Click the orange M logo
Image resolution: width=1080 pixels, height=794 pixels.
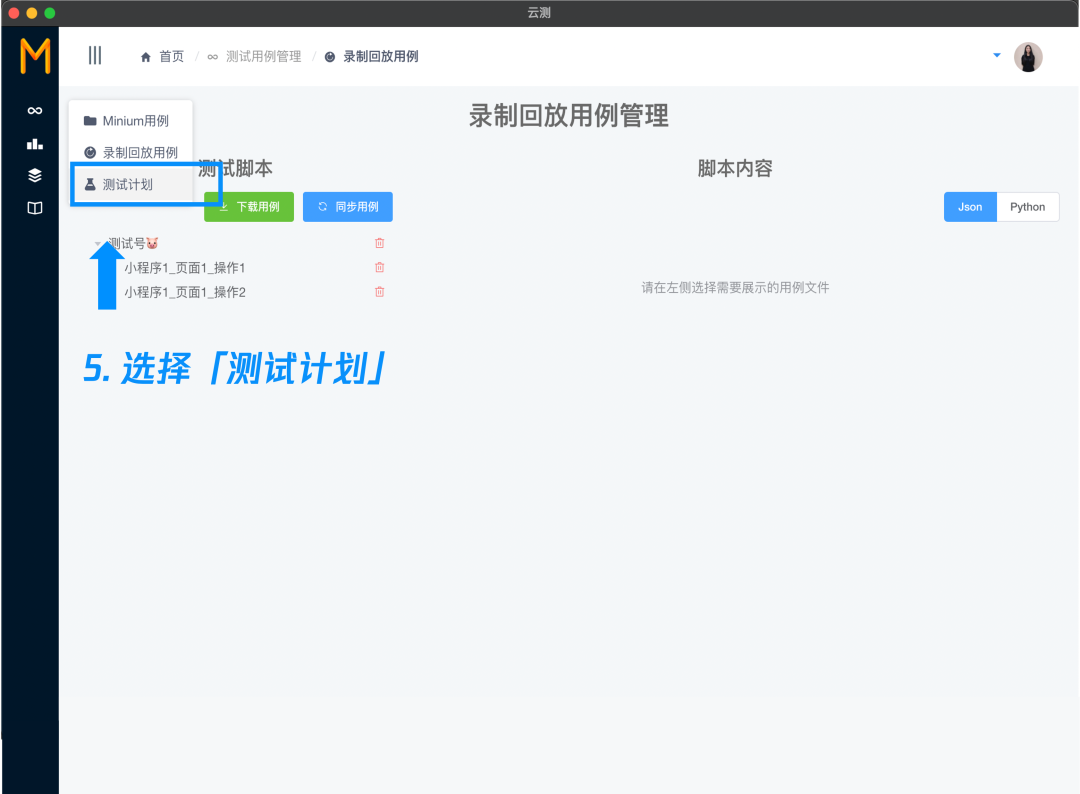pos(35,56)
